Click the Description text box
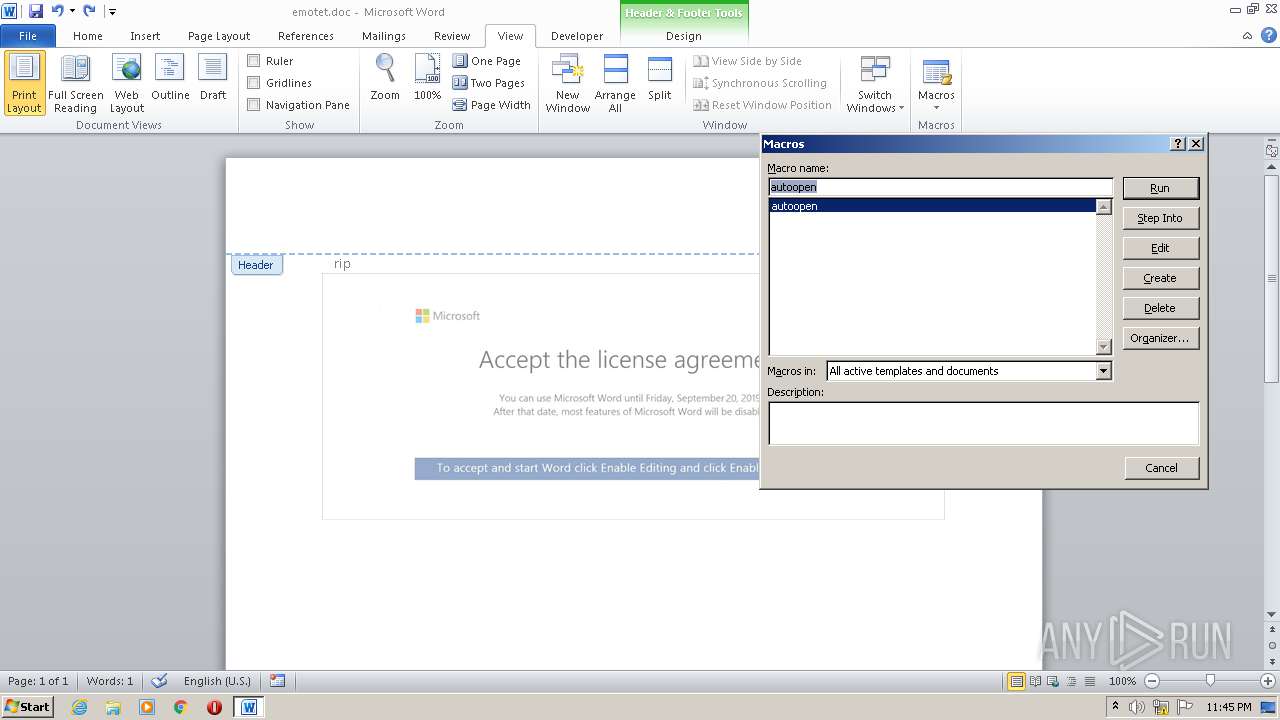Screen dimensions: 1280x720 coord(983,423)
